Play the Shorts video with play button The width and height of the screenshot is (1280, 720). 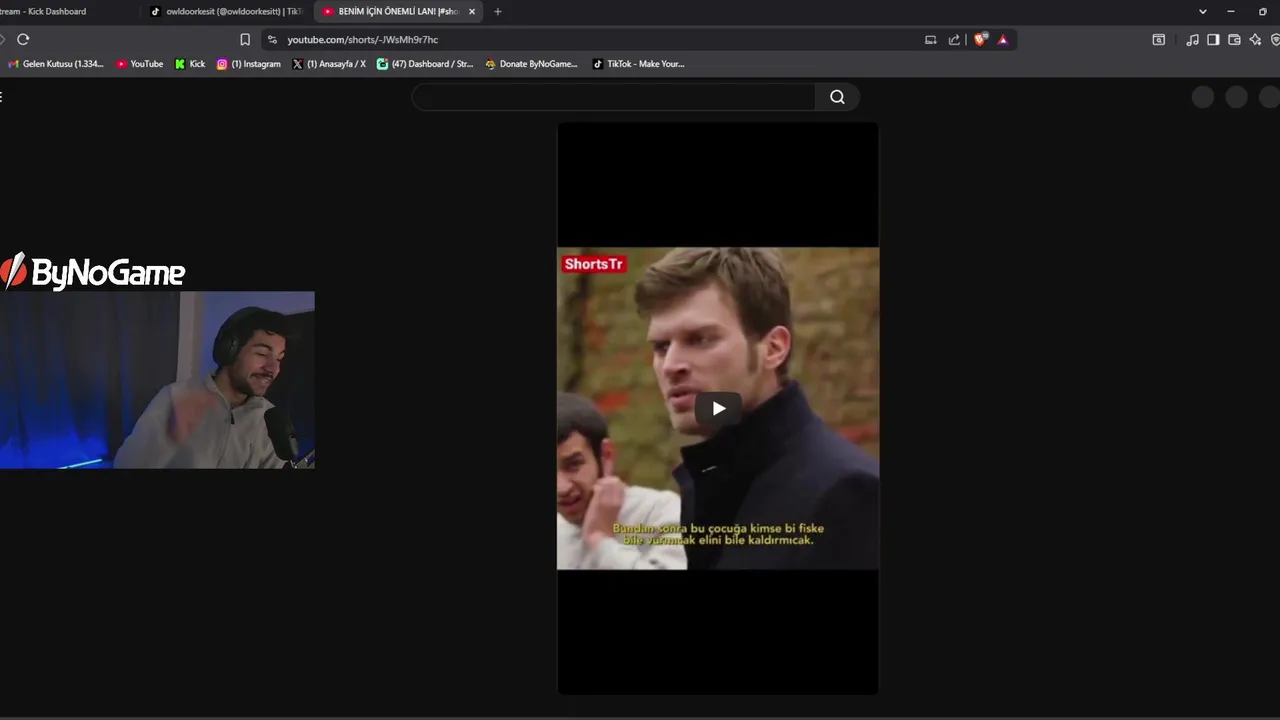pos(718,408)
